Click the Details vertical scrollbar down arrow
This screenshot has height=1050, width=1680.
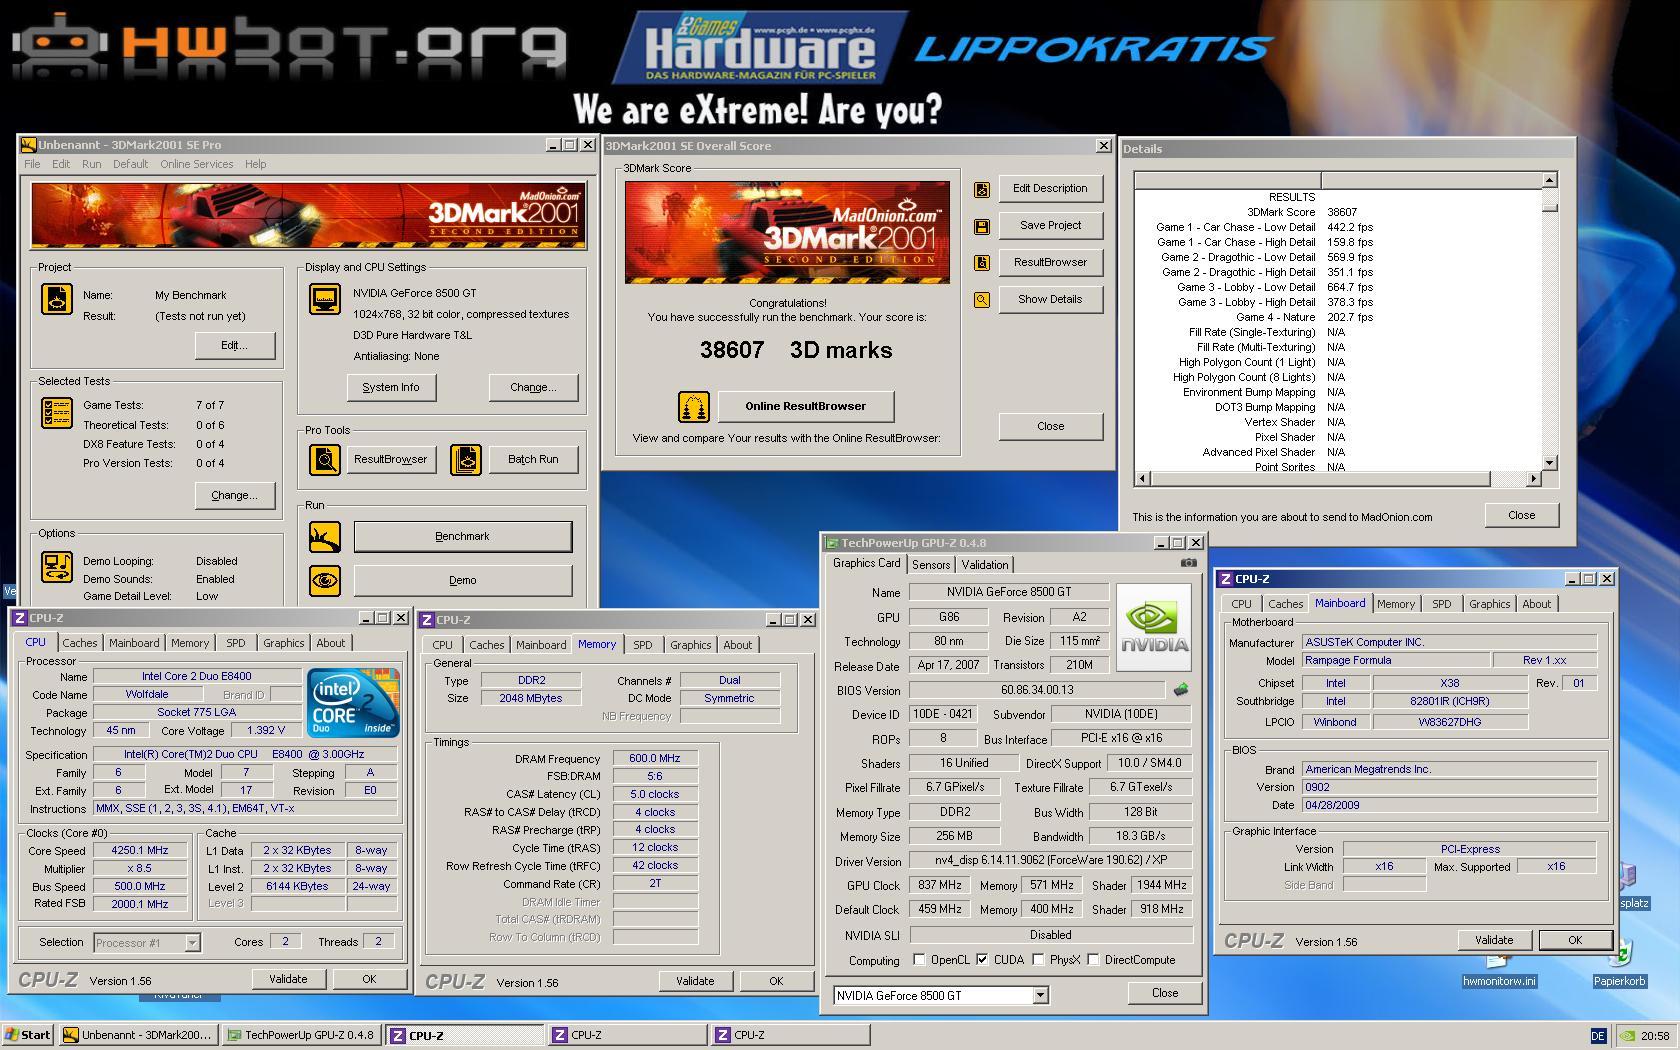click(1549, 463)
